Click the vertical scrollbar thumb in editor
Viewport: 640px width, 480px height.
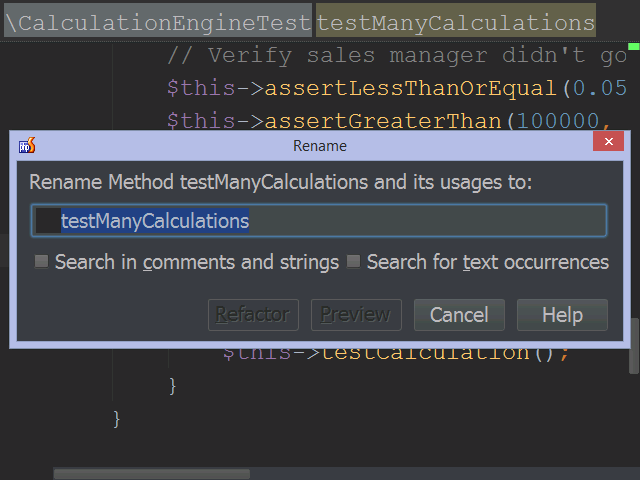[634, 346]
